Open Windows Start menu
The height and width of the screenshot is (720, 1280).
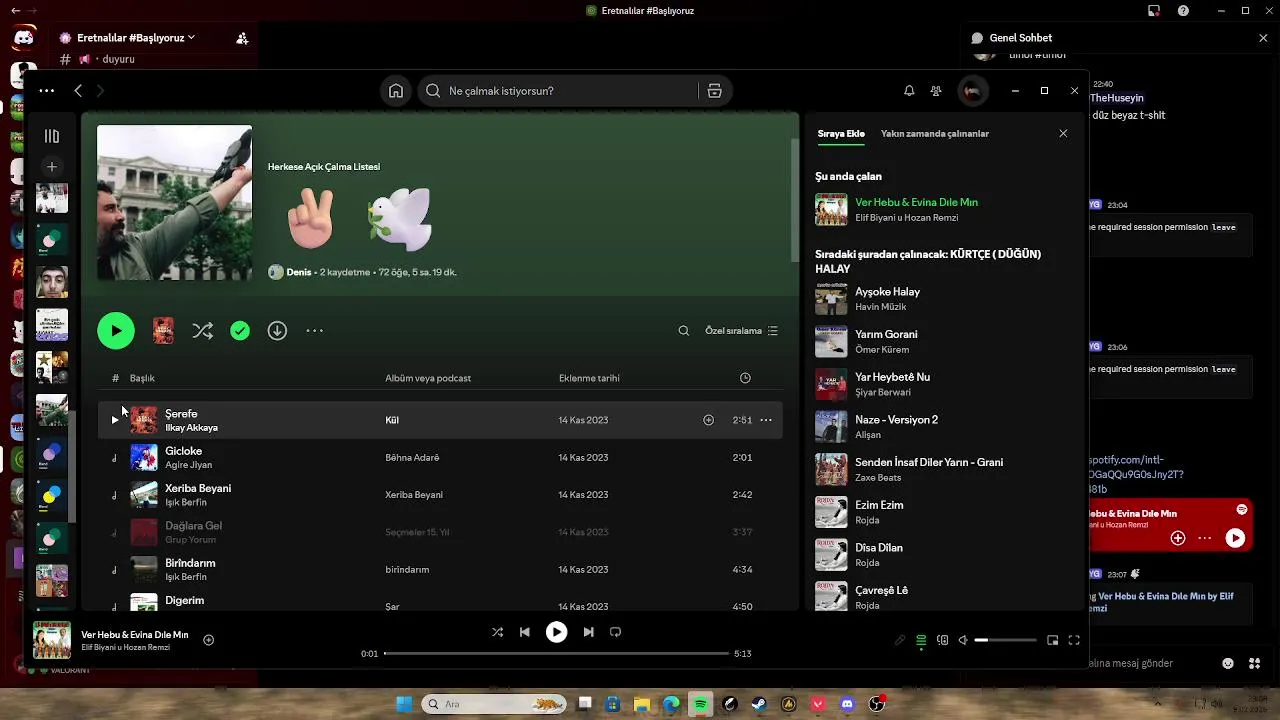pyautogui.click(x=404, y=704)
